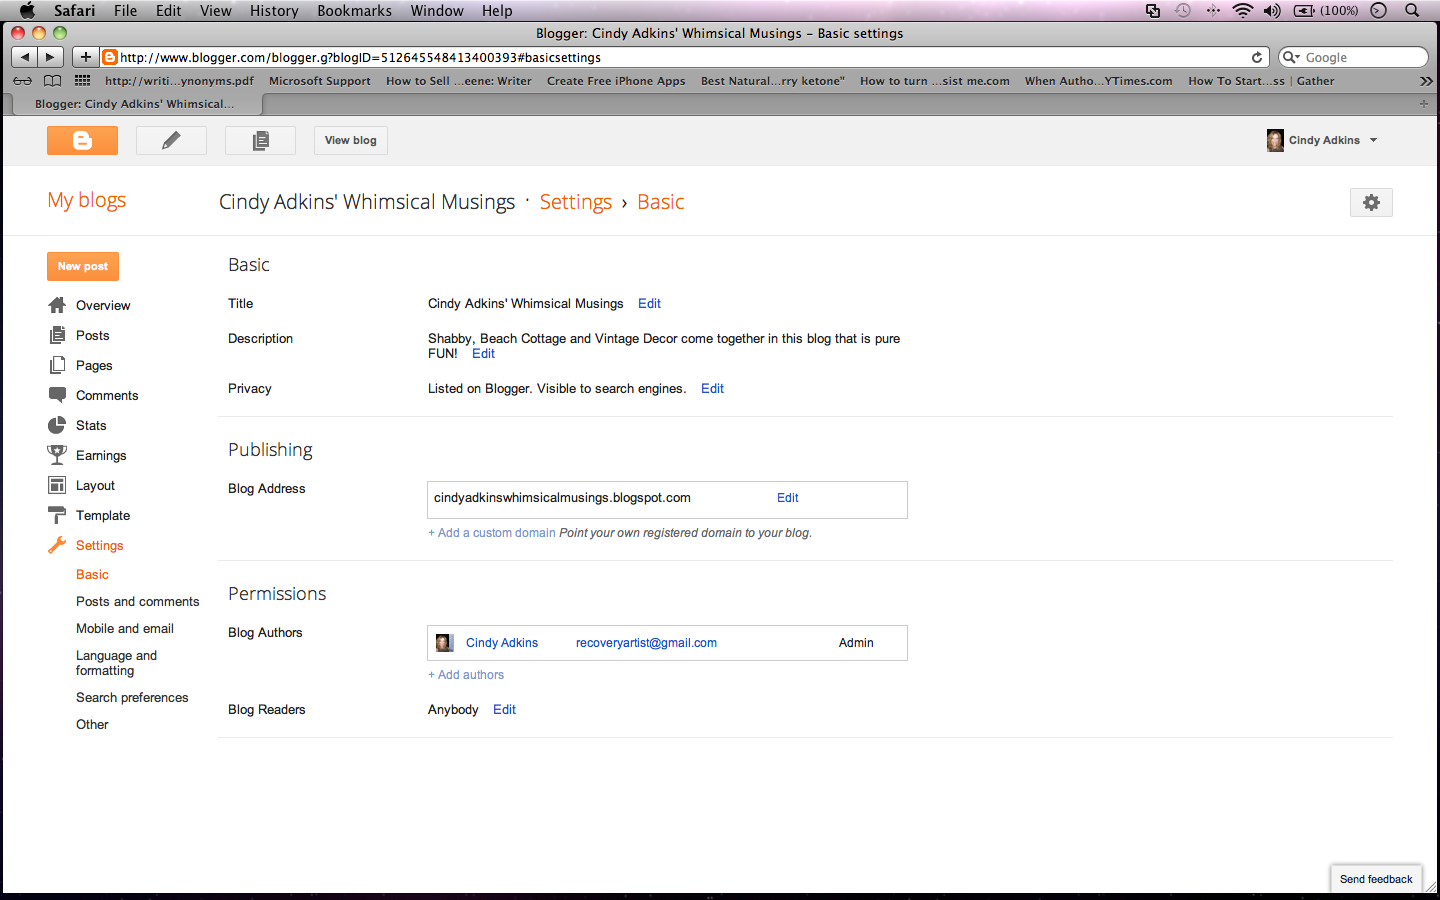This screenshot has width=1440, height=900.
Task: Edit the blogspot Blog Address
Action: point(788,497)
